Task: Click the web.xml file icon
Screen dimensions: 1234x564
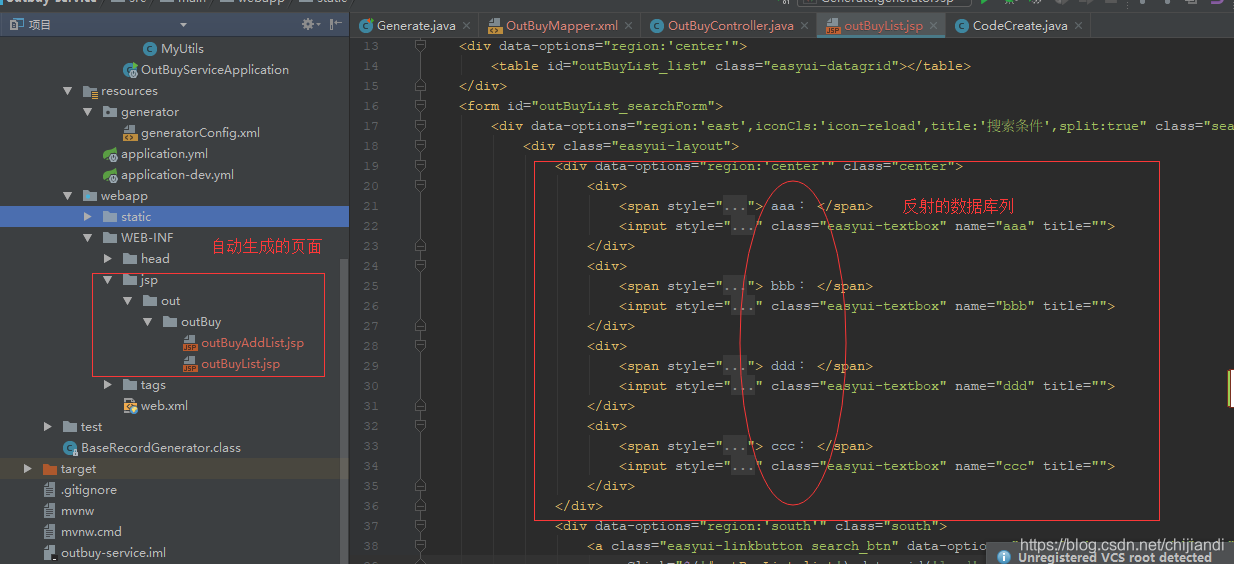Action: 130,406
